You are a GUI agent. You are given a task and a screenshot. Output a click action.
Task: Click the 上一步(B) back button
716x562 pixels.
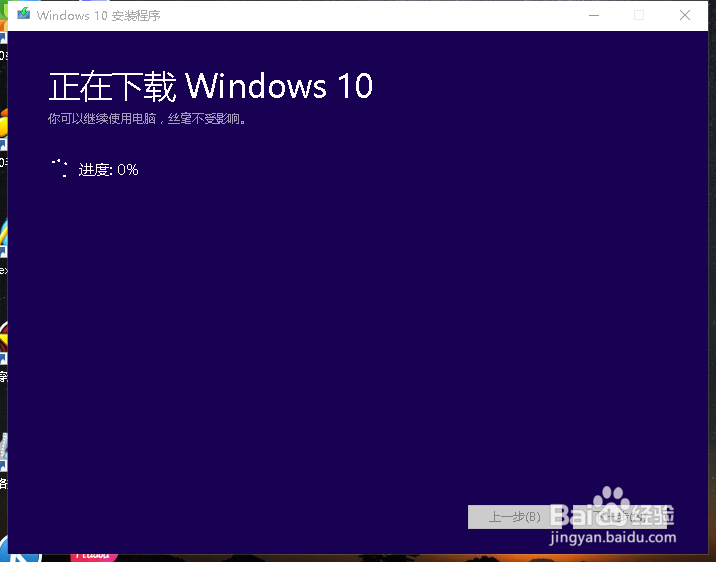(x=515, y=517)
